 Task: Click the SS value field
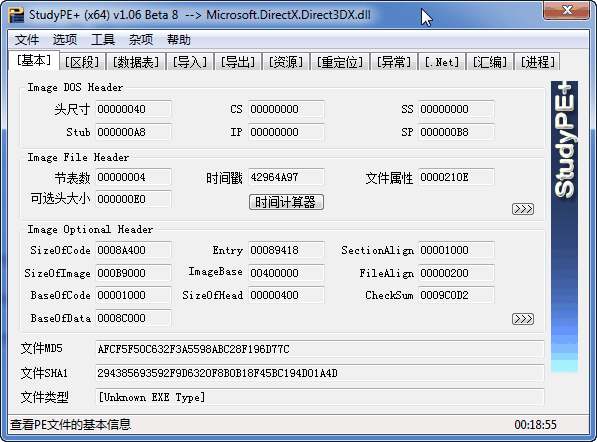(456, 109)
